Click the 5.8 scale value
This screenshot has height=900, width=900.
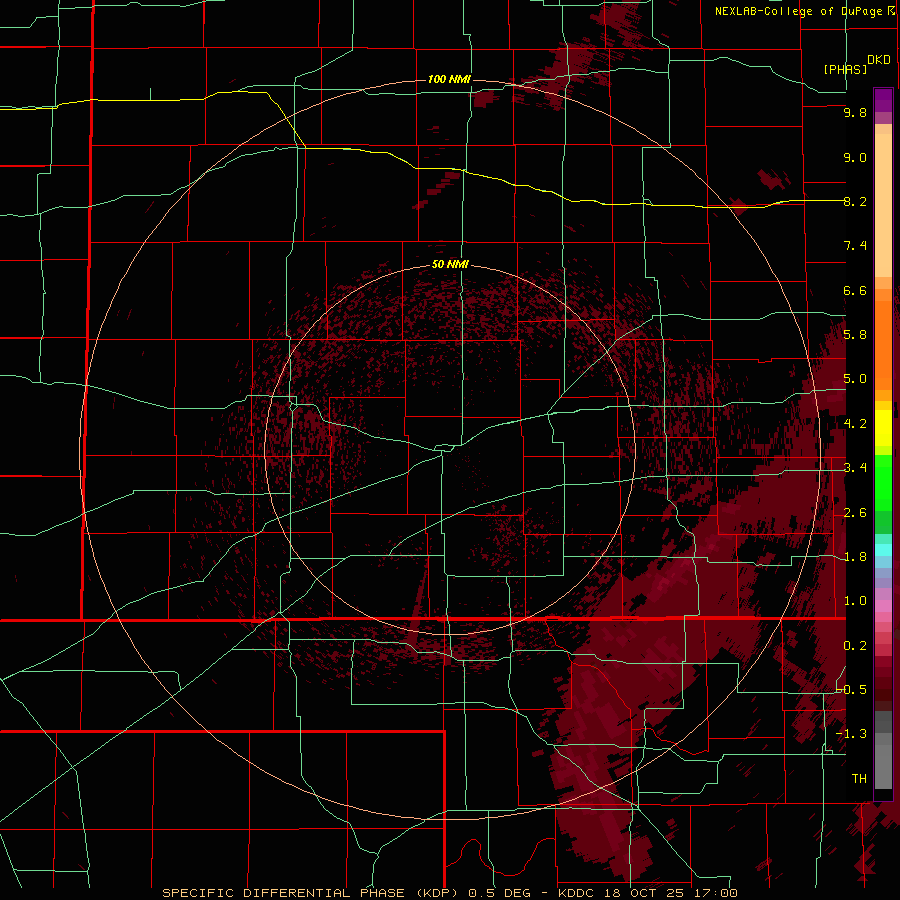[855, 335]
